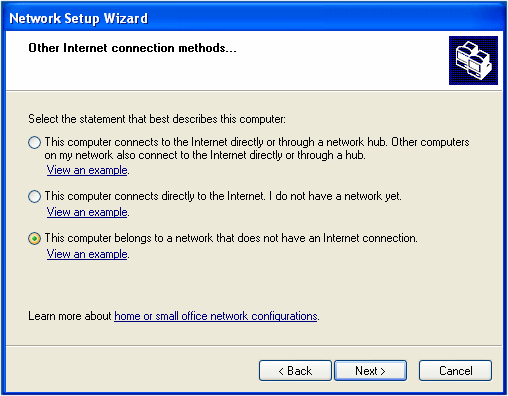
Task: Click the 'Other Internet connection methods...' heading
Action: pyautogui.click(x=132, y=48)
